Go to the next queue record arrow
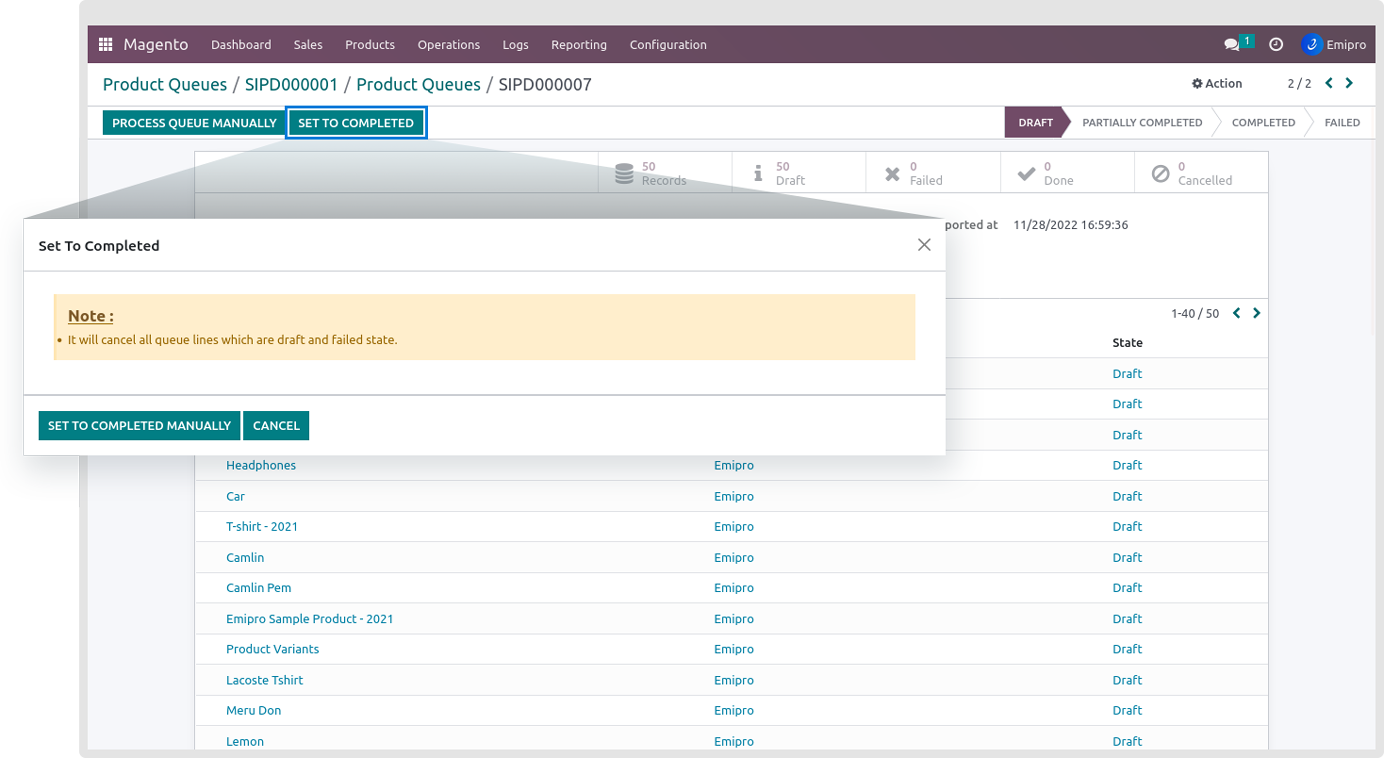This screenshot has width=1384, height=758. pos(1350,84)
